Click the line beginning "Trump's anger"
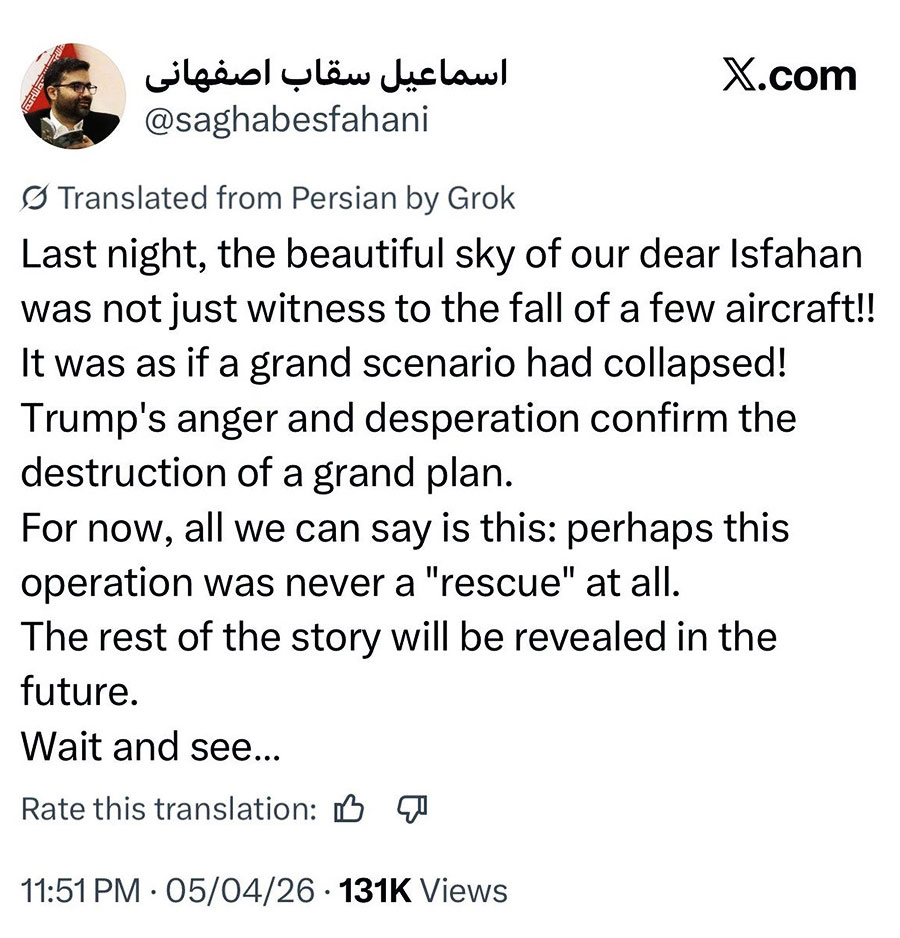Screen dimensions: 900x938 (x=408, y=417)
